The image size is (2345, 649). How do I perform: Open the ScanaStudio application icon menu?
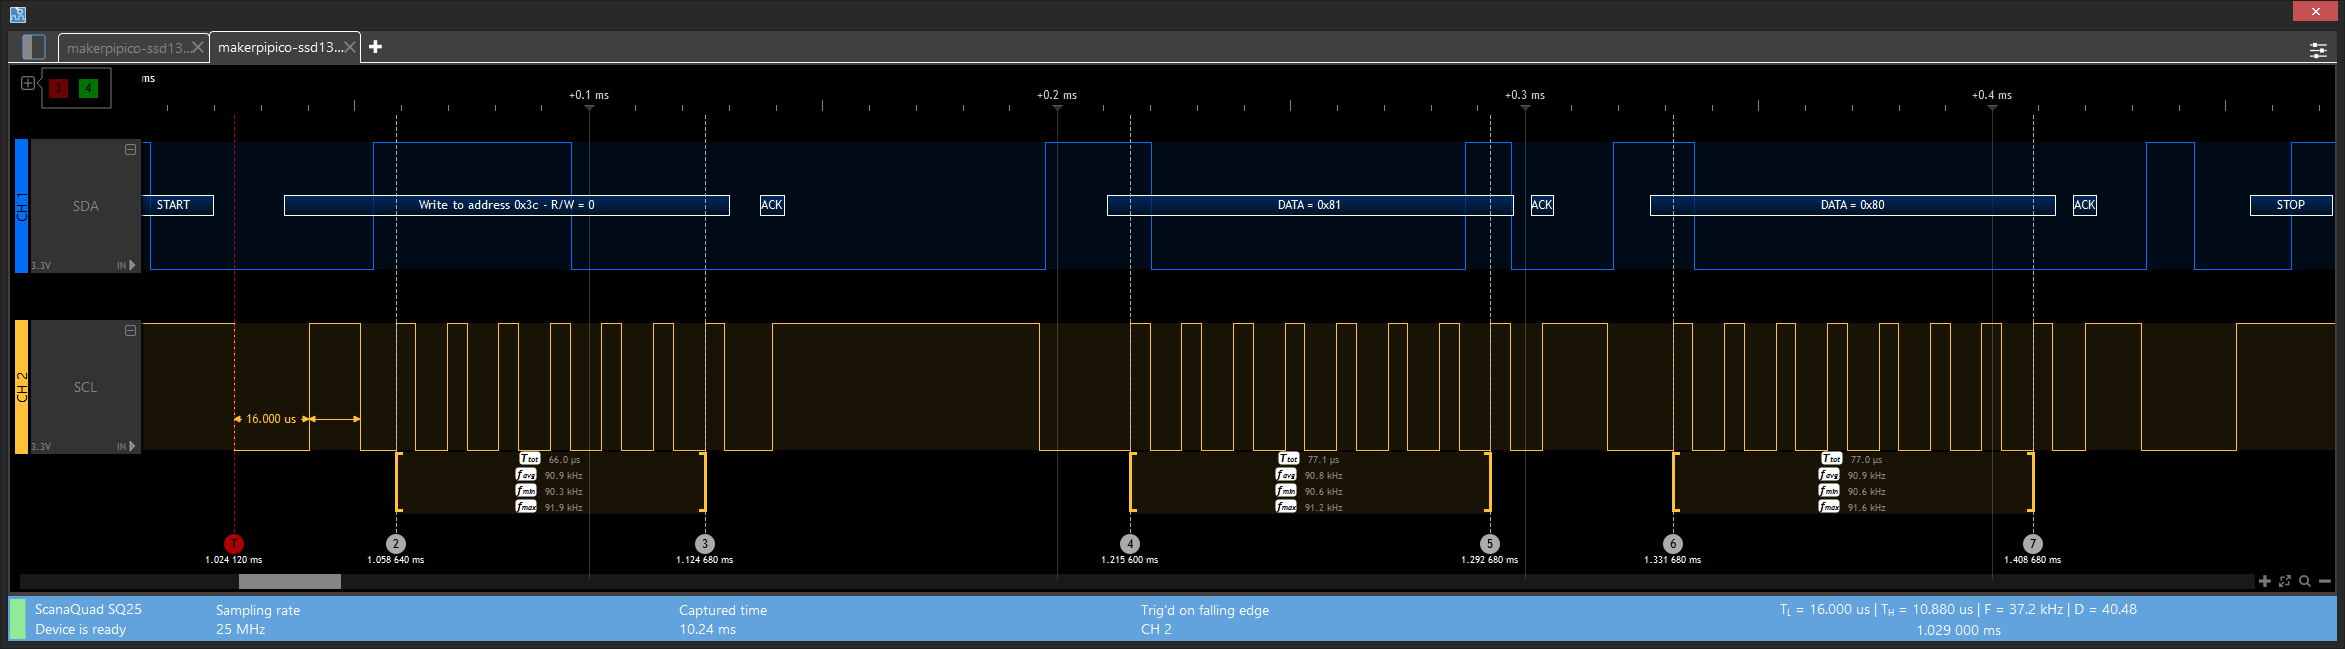(17, 14)
